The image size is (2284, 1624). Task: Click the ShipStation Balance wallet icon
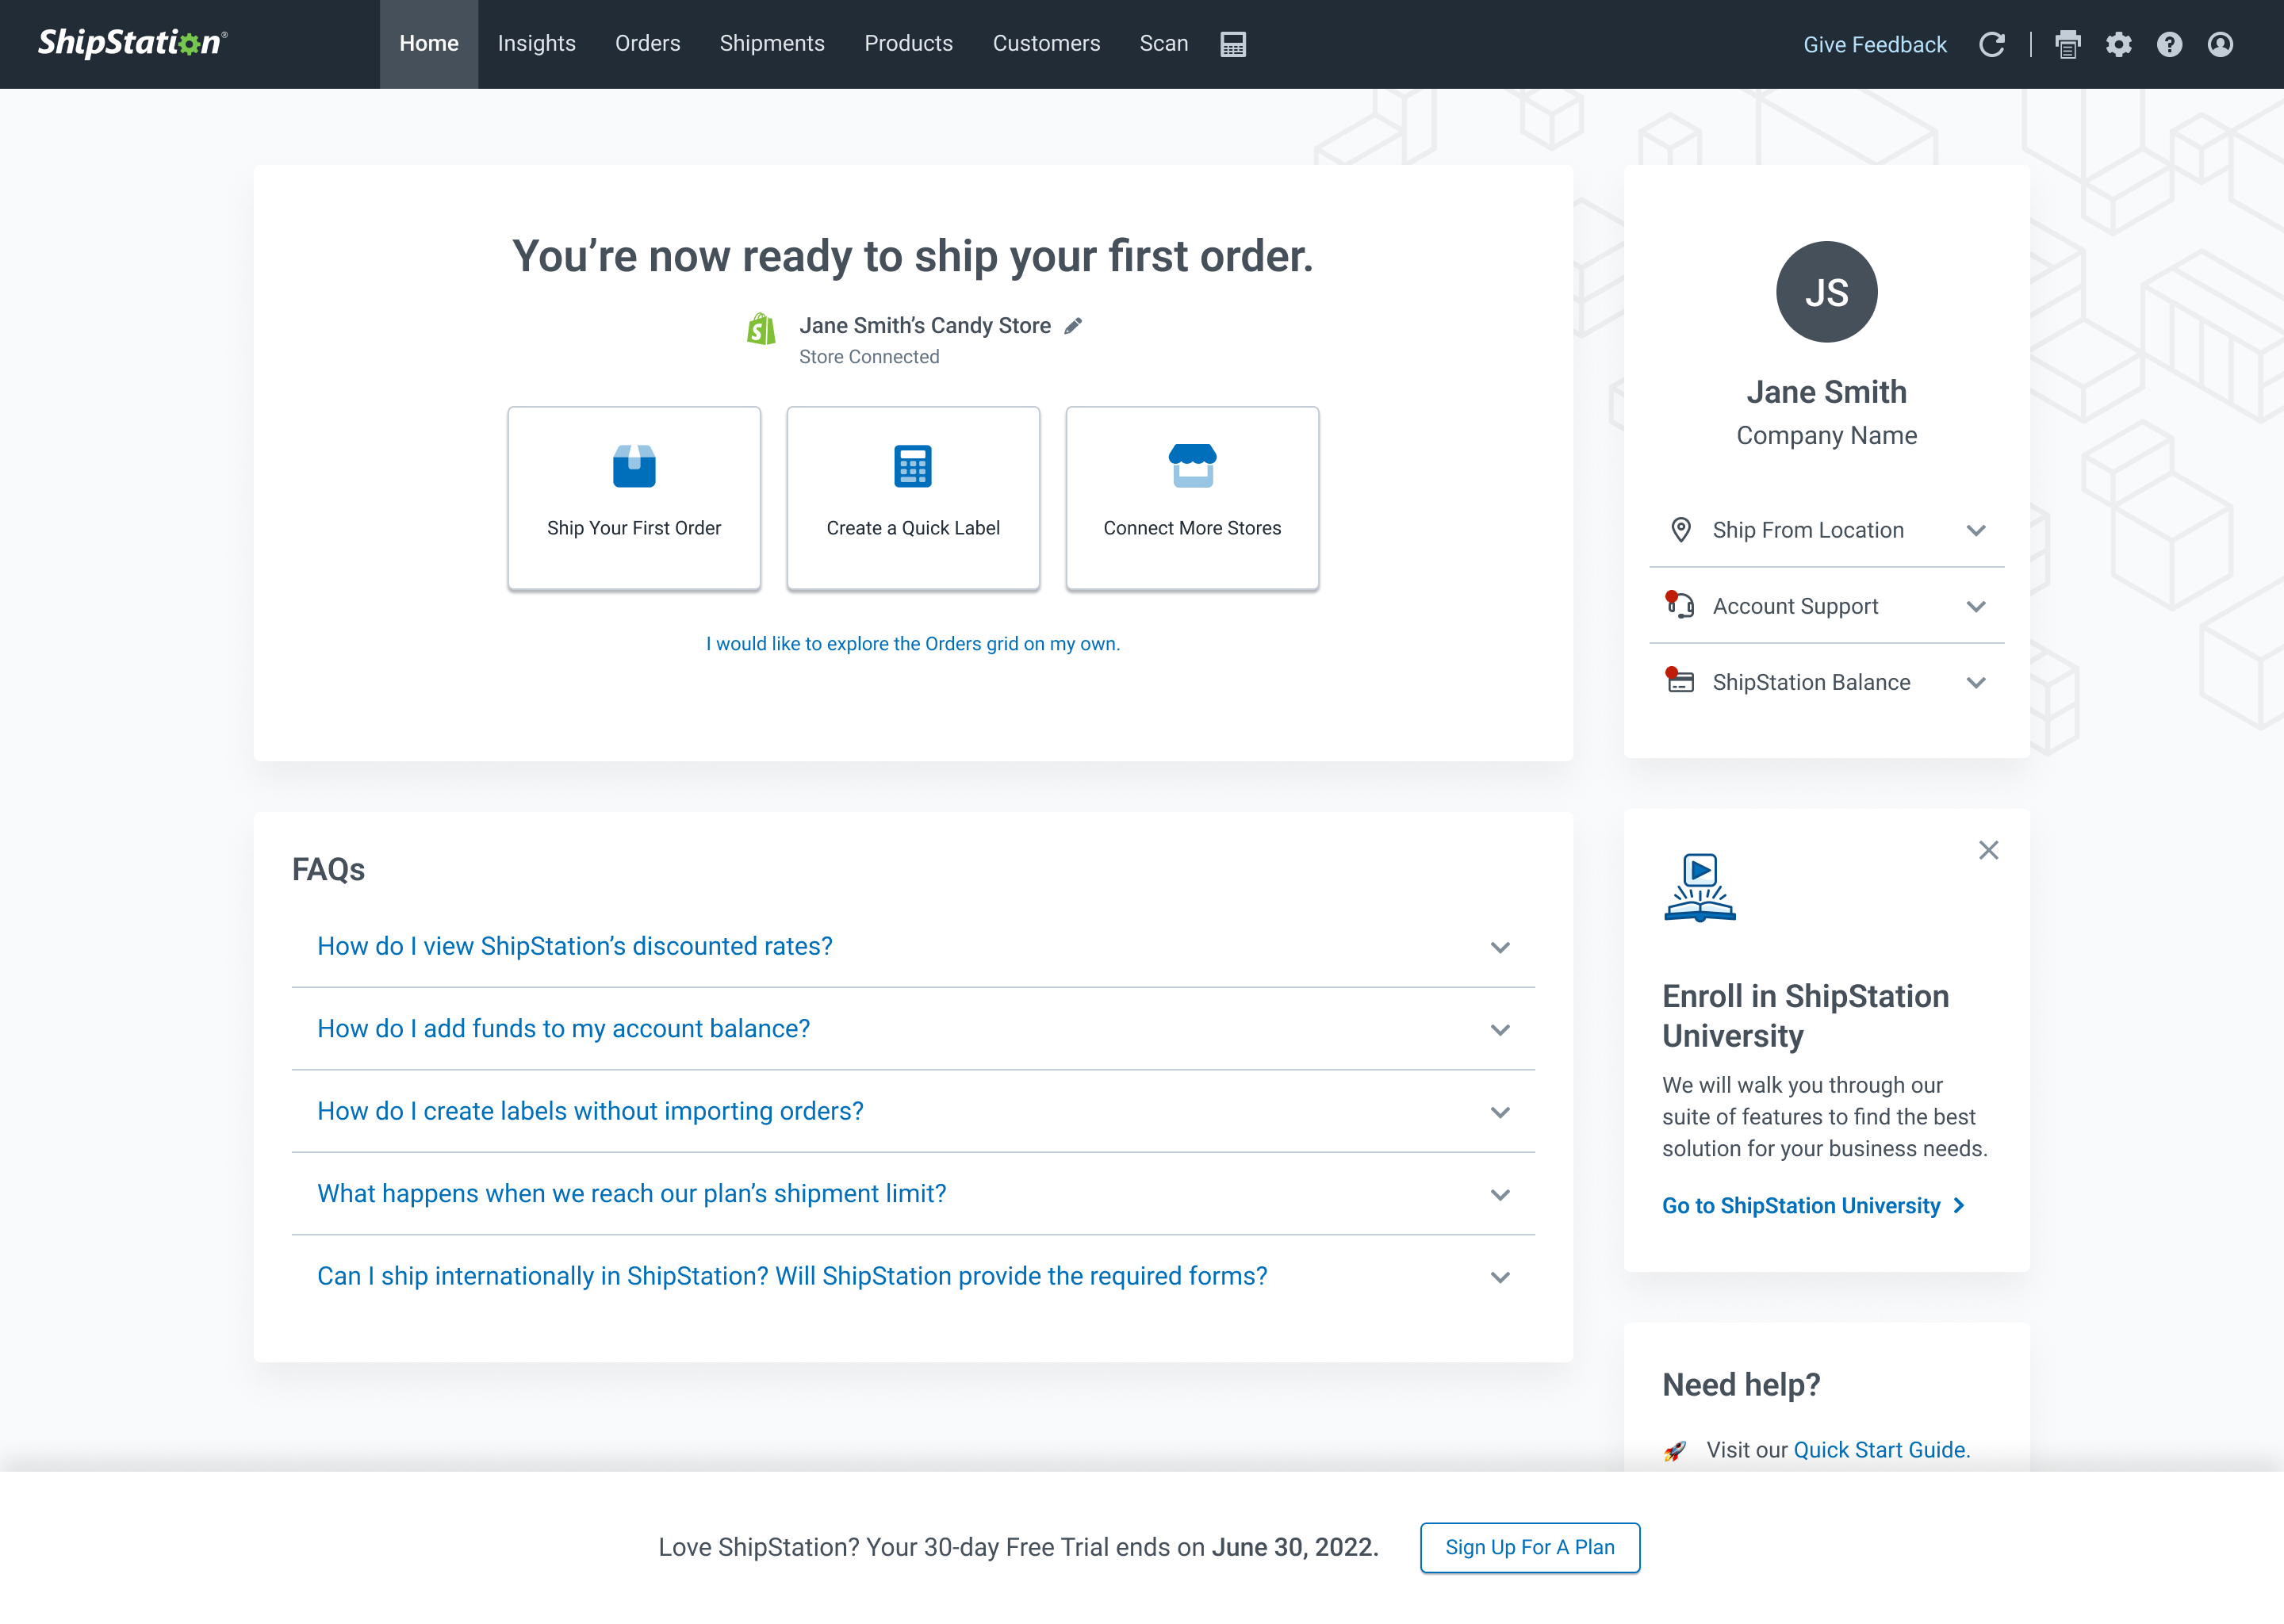(x=1678, y=680)
